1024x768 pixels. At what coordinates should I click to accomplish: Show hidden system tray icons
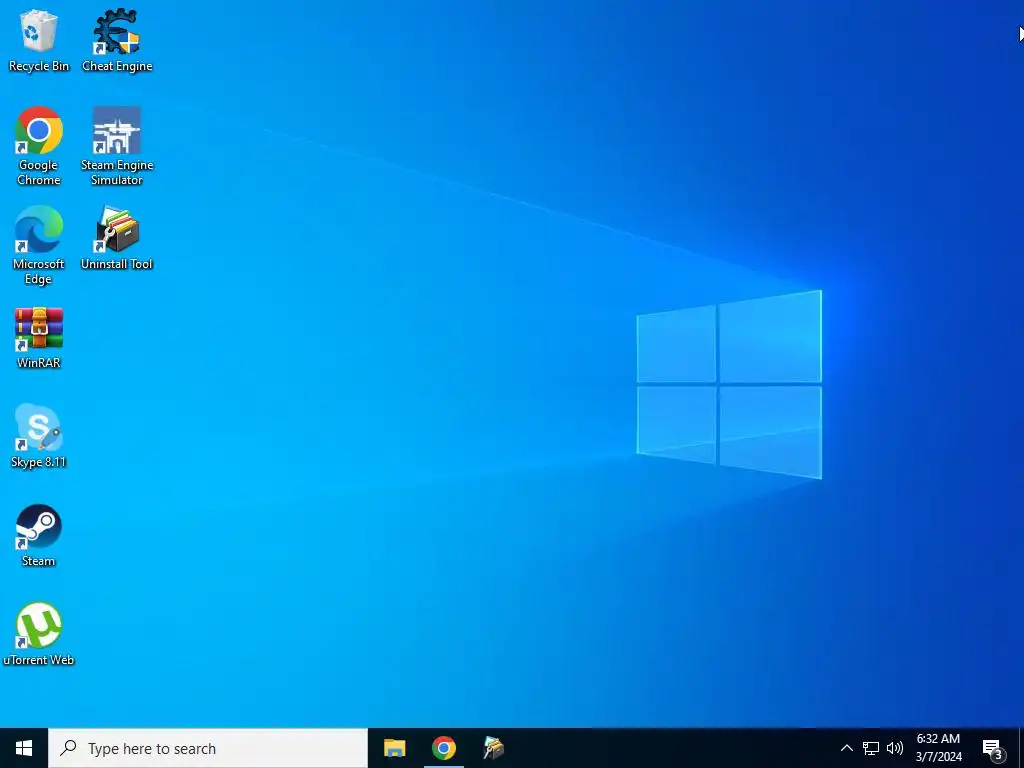click(x=846, y=748)
